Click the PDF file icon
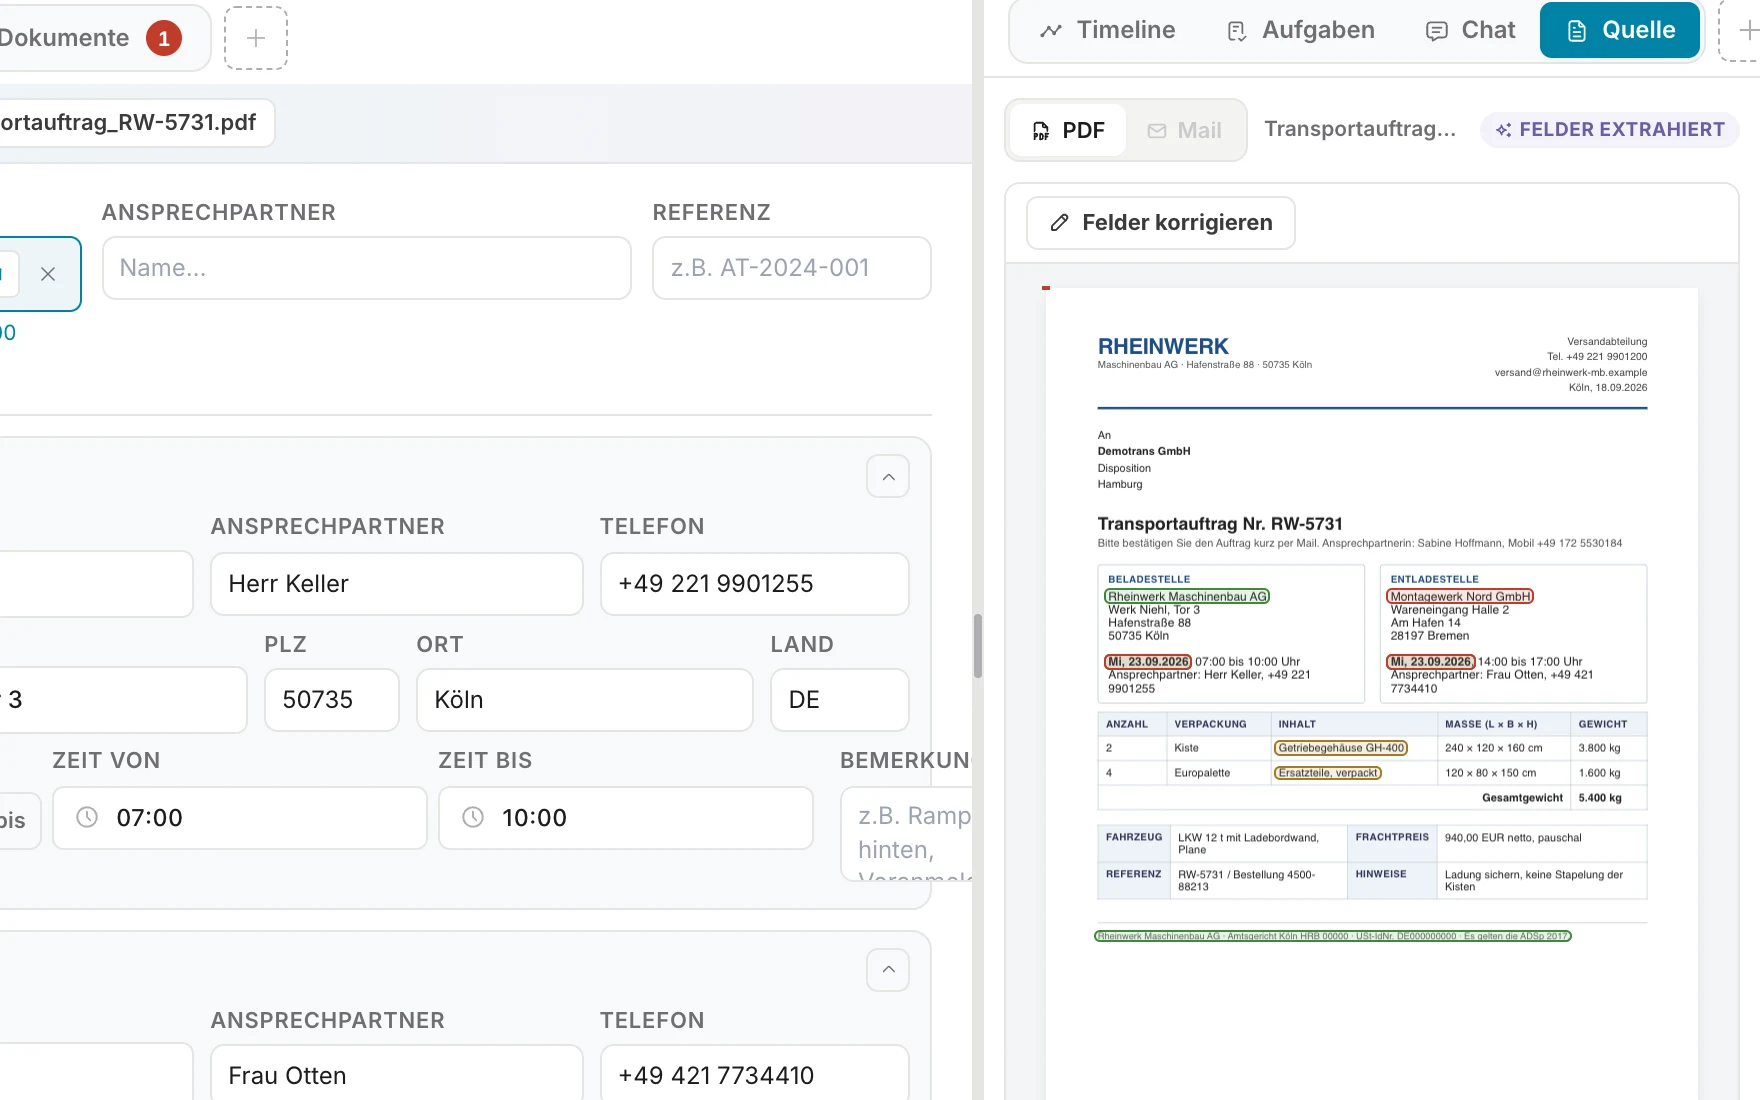The image size is (1760, 1100). click(1041, 131)
